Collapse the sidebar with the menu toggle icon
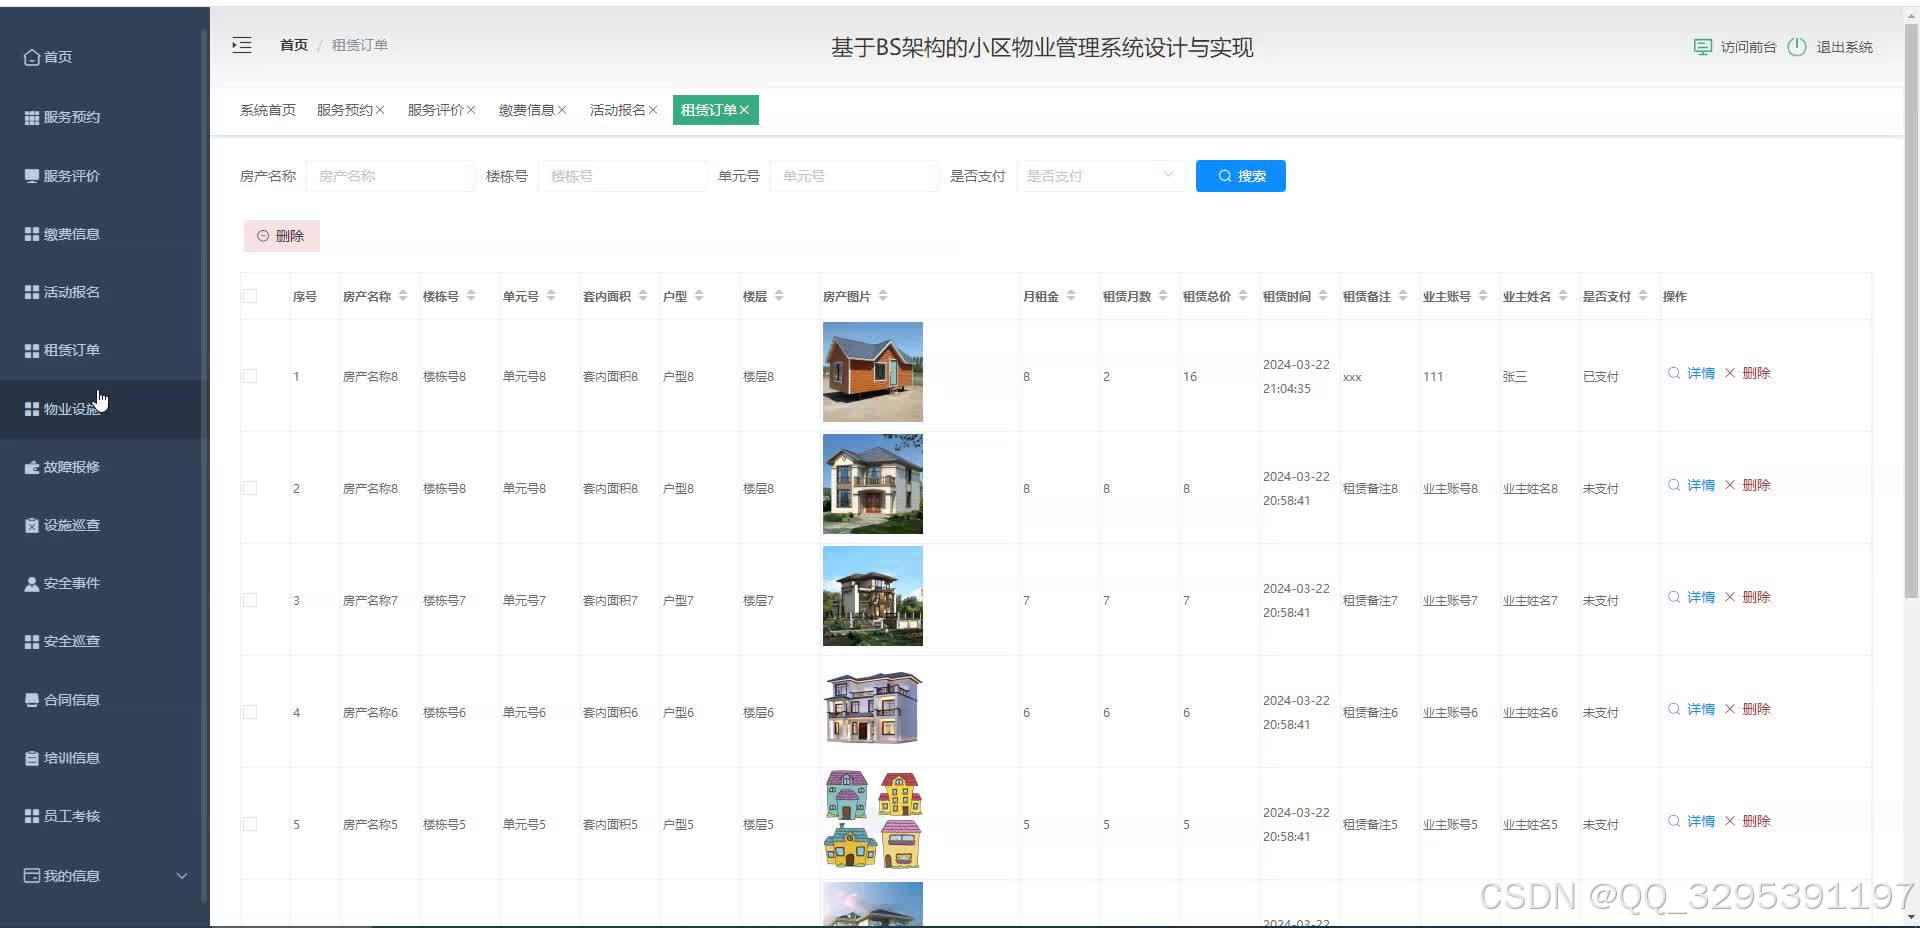The image size is (1920, 928). click(x=241, y=45)
